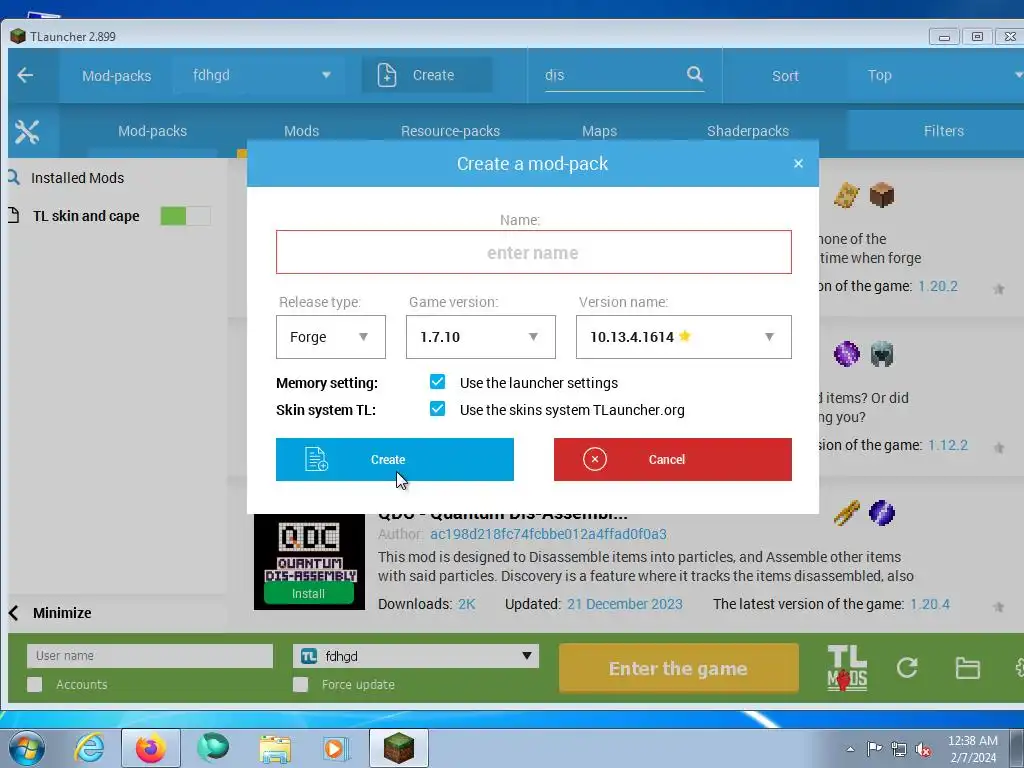
Task: Open the folder icon in bottom bar
Action: [967, 668]
